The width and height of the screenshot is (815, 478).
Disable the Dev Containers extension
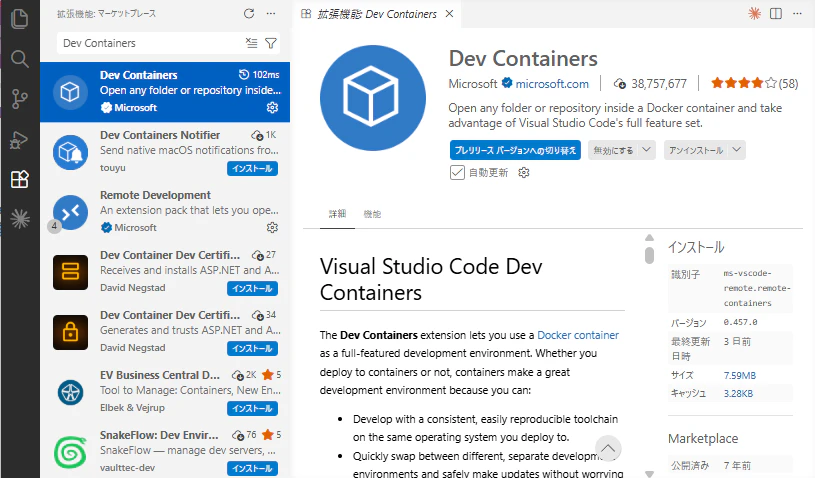pyautogui.click(x=613, y=150)
